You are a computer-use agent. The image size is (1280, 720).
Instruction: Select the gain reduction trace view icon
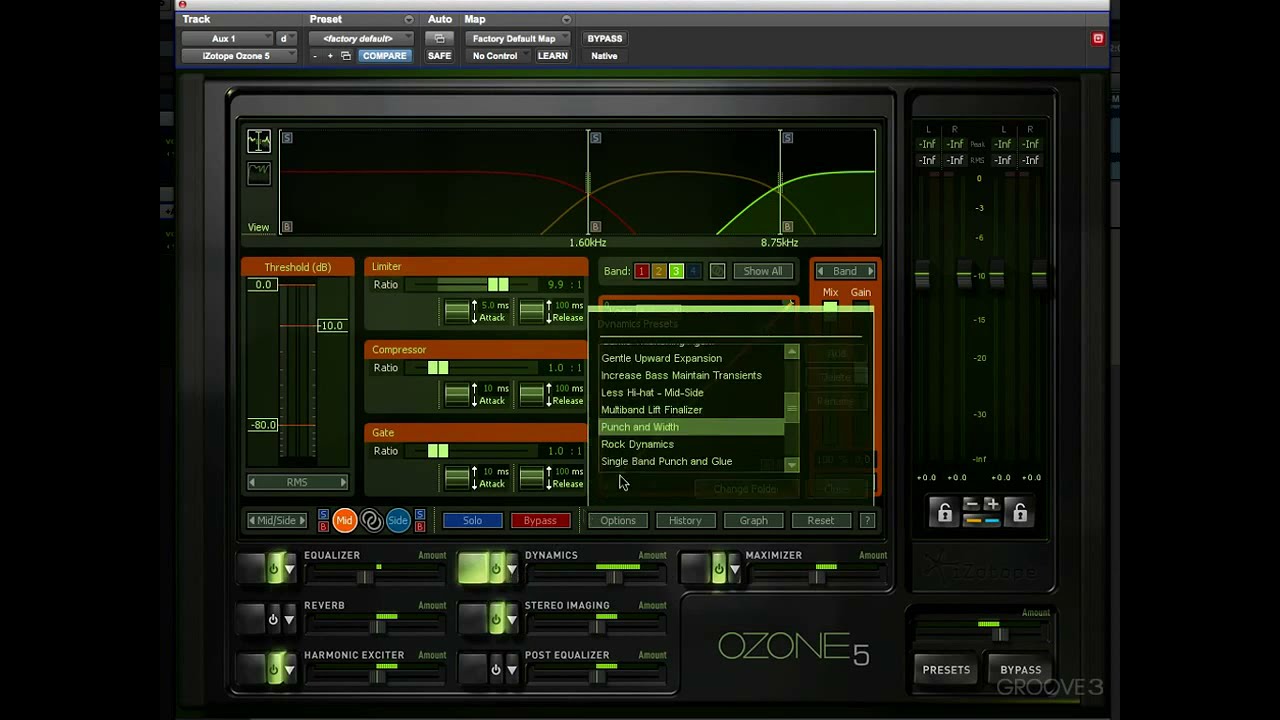259,173
